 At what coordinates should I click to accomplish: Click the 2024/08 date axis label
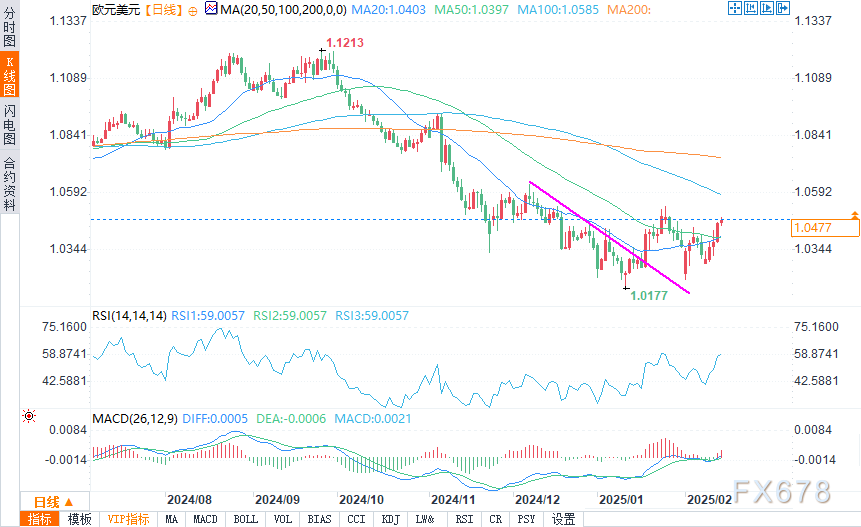(x=189, y=500)
